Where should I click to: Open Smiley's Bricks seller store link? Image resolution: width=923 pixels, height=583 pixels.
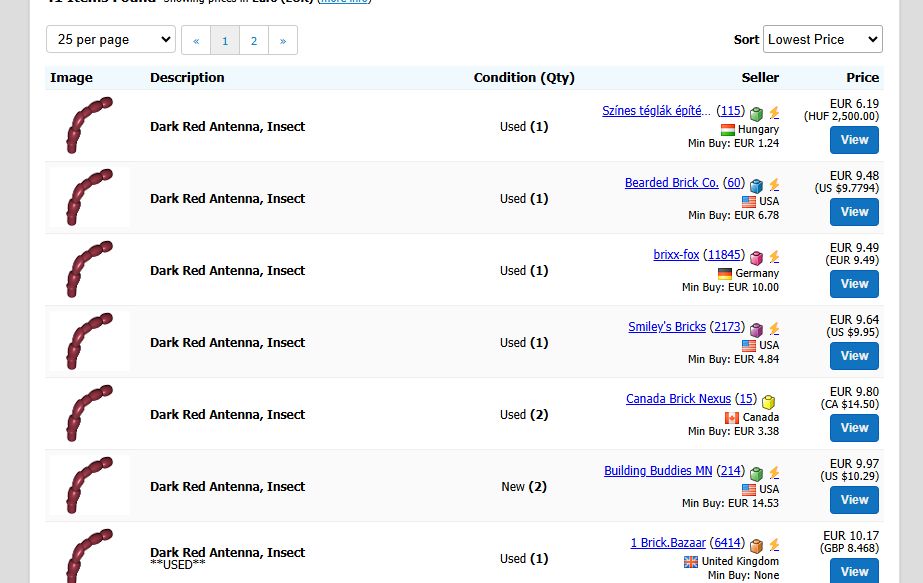coord(667,327)
